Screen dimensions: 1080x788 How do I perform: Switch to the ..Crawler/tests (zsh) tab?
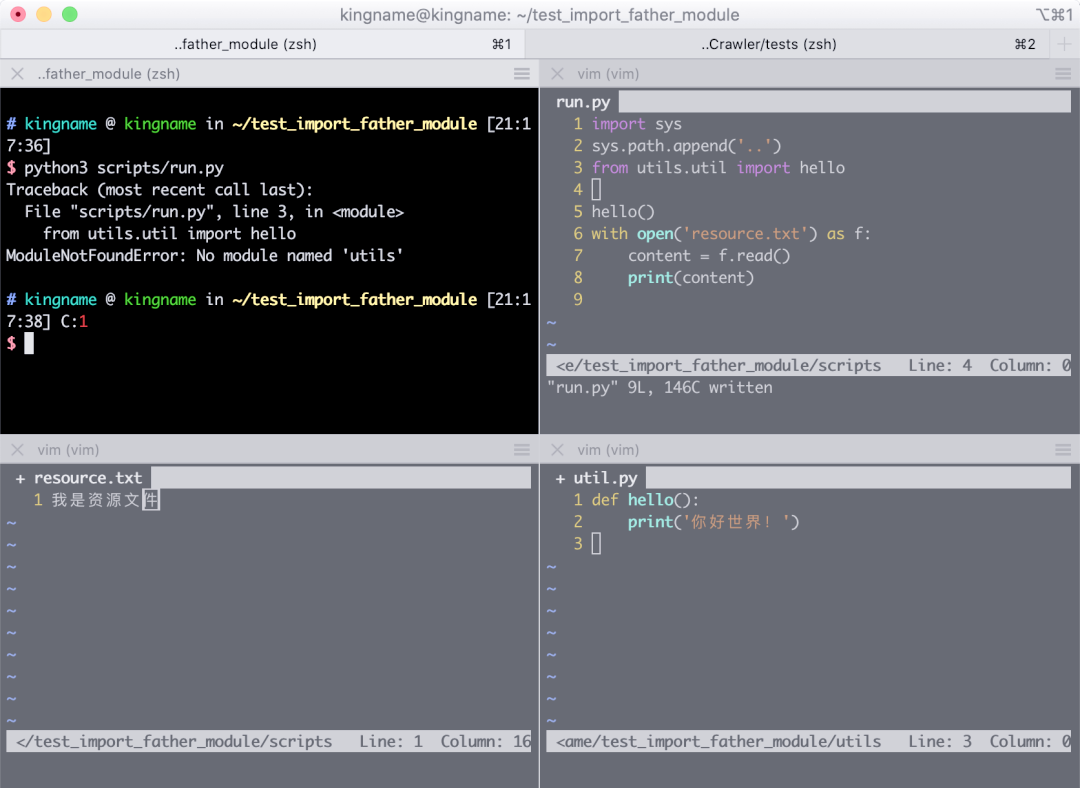pos(788,44)
